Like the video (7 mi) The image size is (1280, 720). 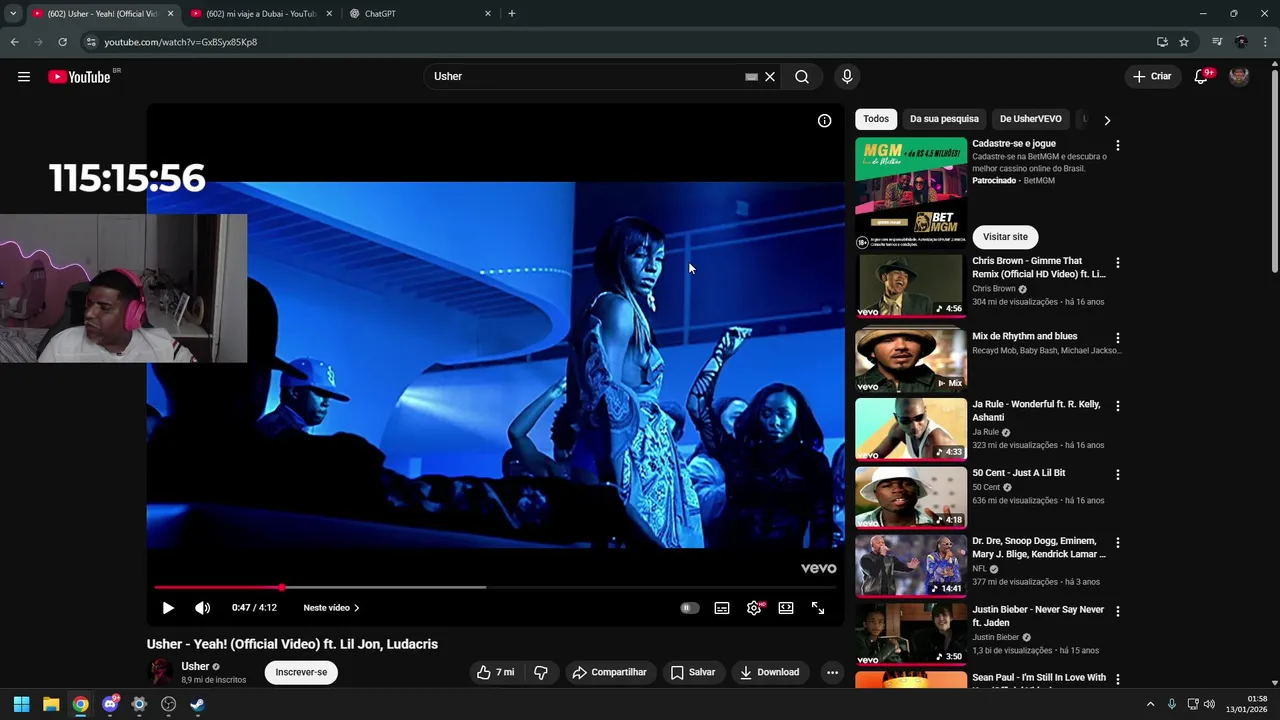click(x=497, y=673)
